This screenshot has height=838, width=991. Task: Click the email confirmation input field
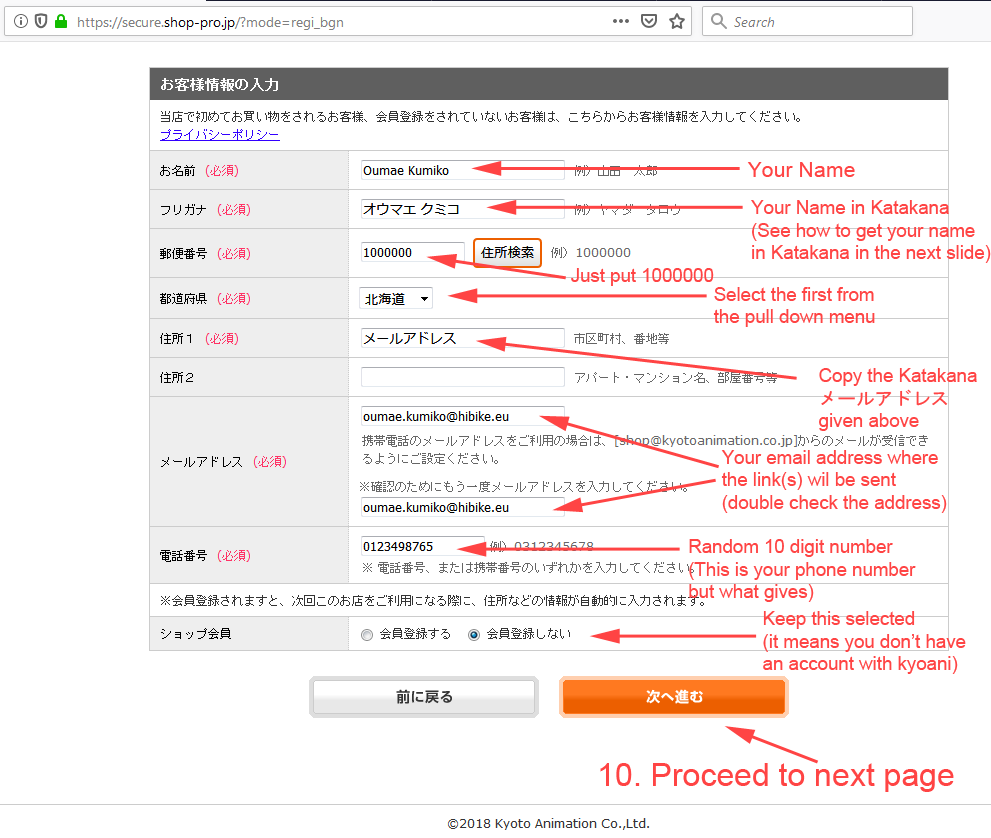[462, 507]
